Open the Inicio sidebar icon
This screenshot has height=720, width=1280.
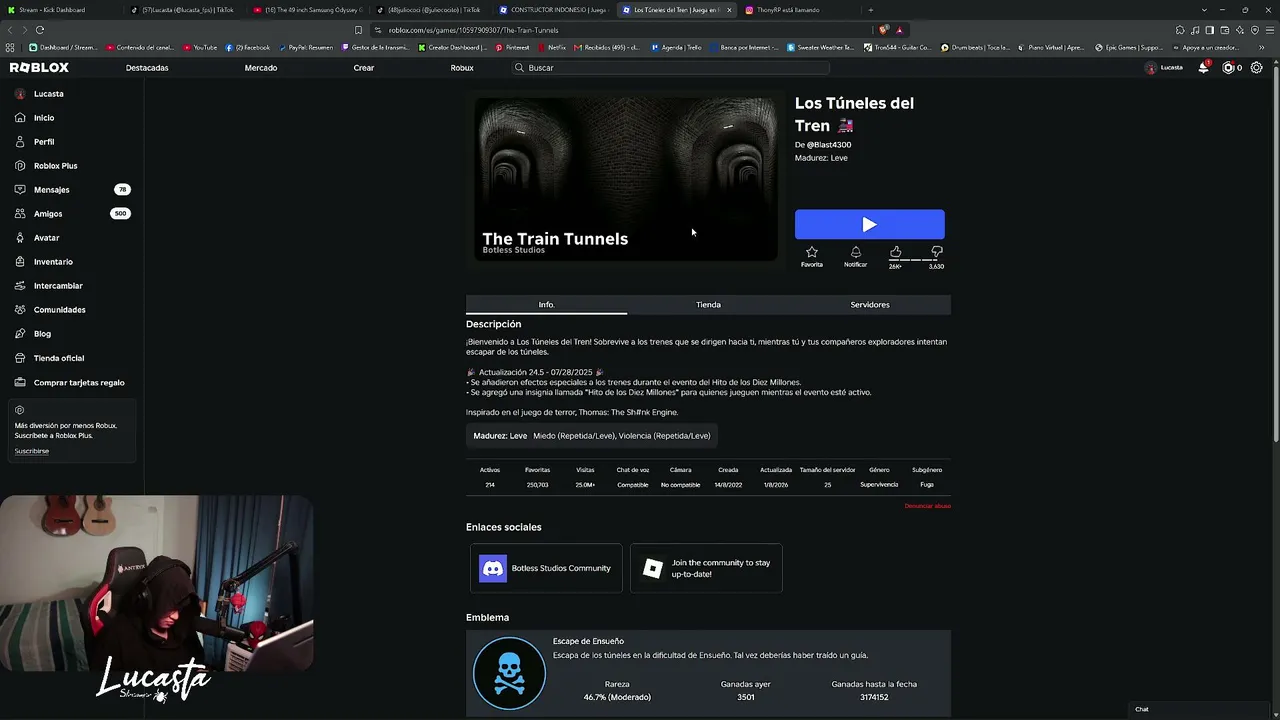click(20, 118)
